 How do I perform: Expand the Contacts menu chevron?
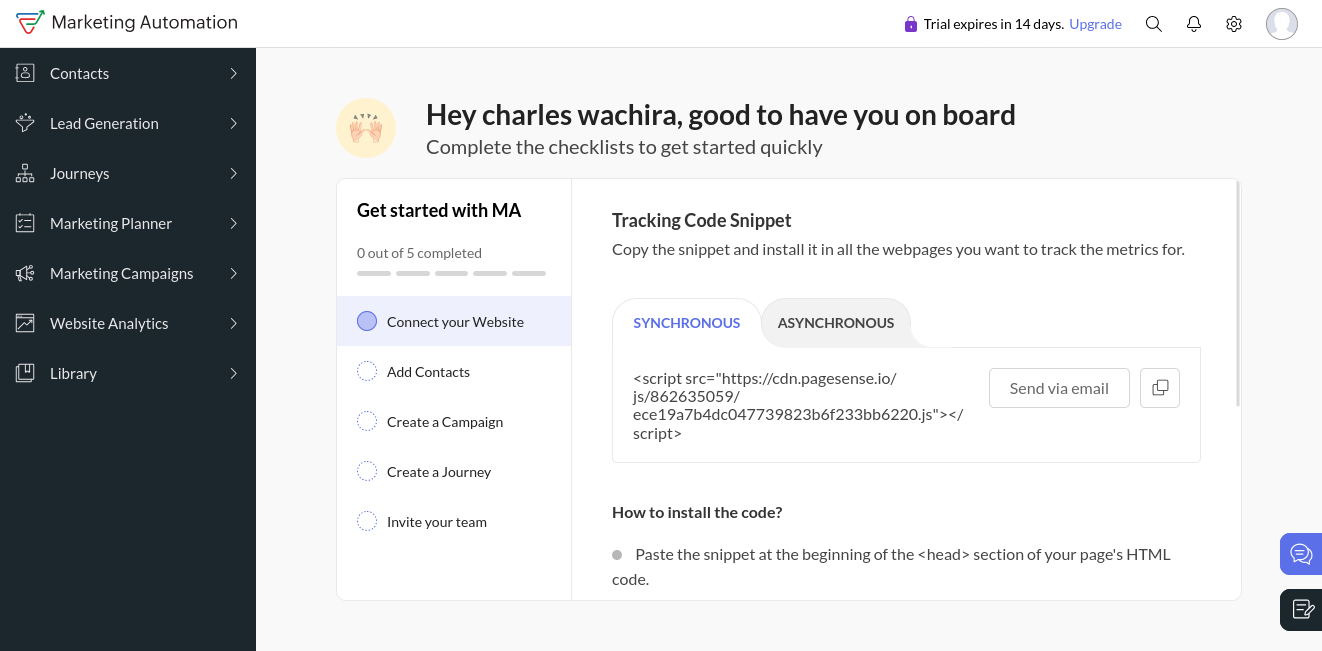point(233,73)
